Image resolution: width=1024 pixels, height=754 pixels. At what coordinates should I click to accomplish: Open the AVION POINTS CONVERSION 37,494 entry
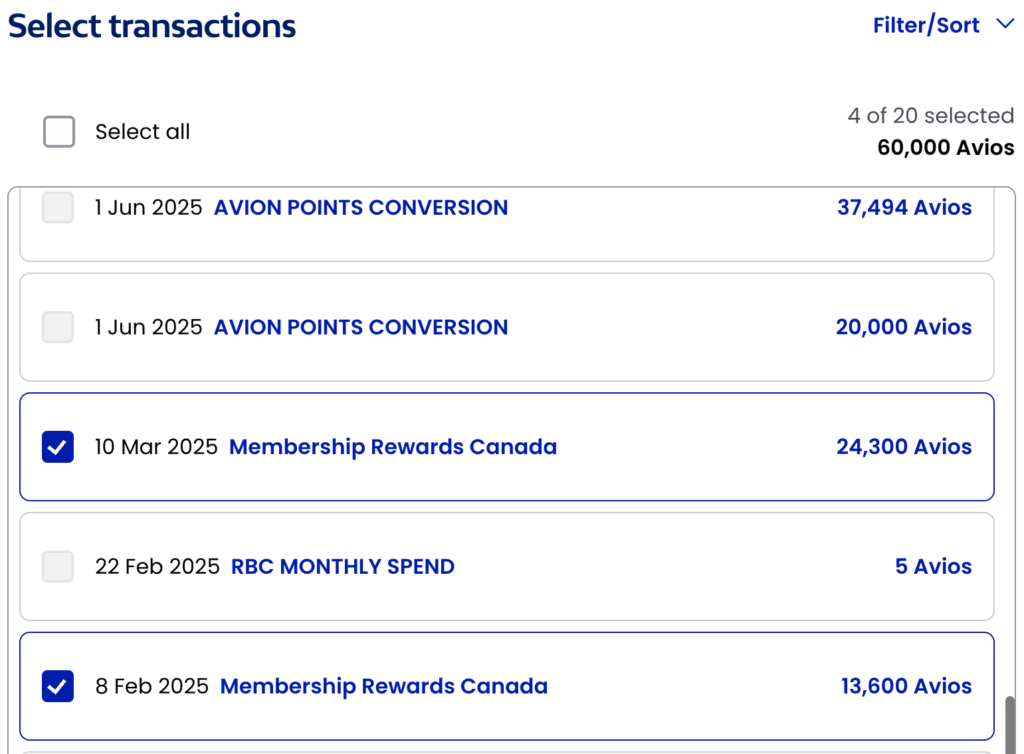coord(361,208)
